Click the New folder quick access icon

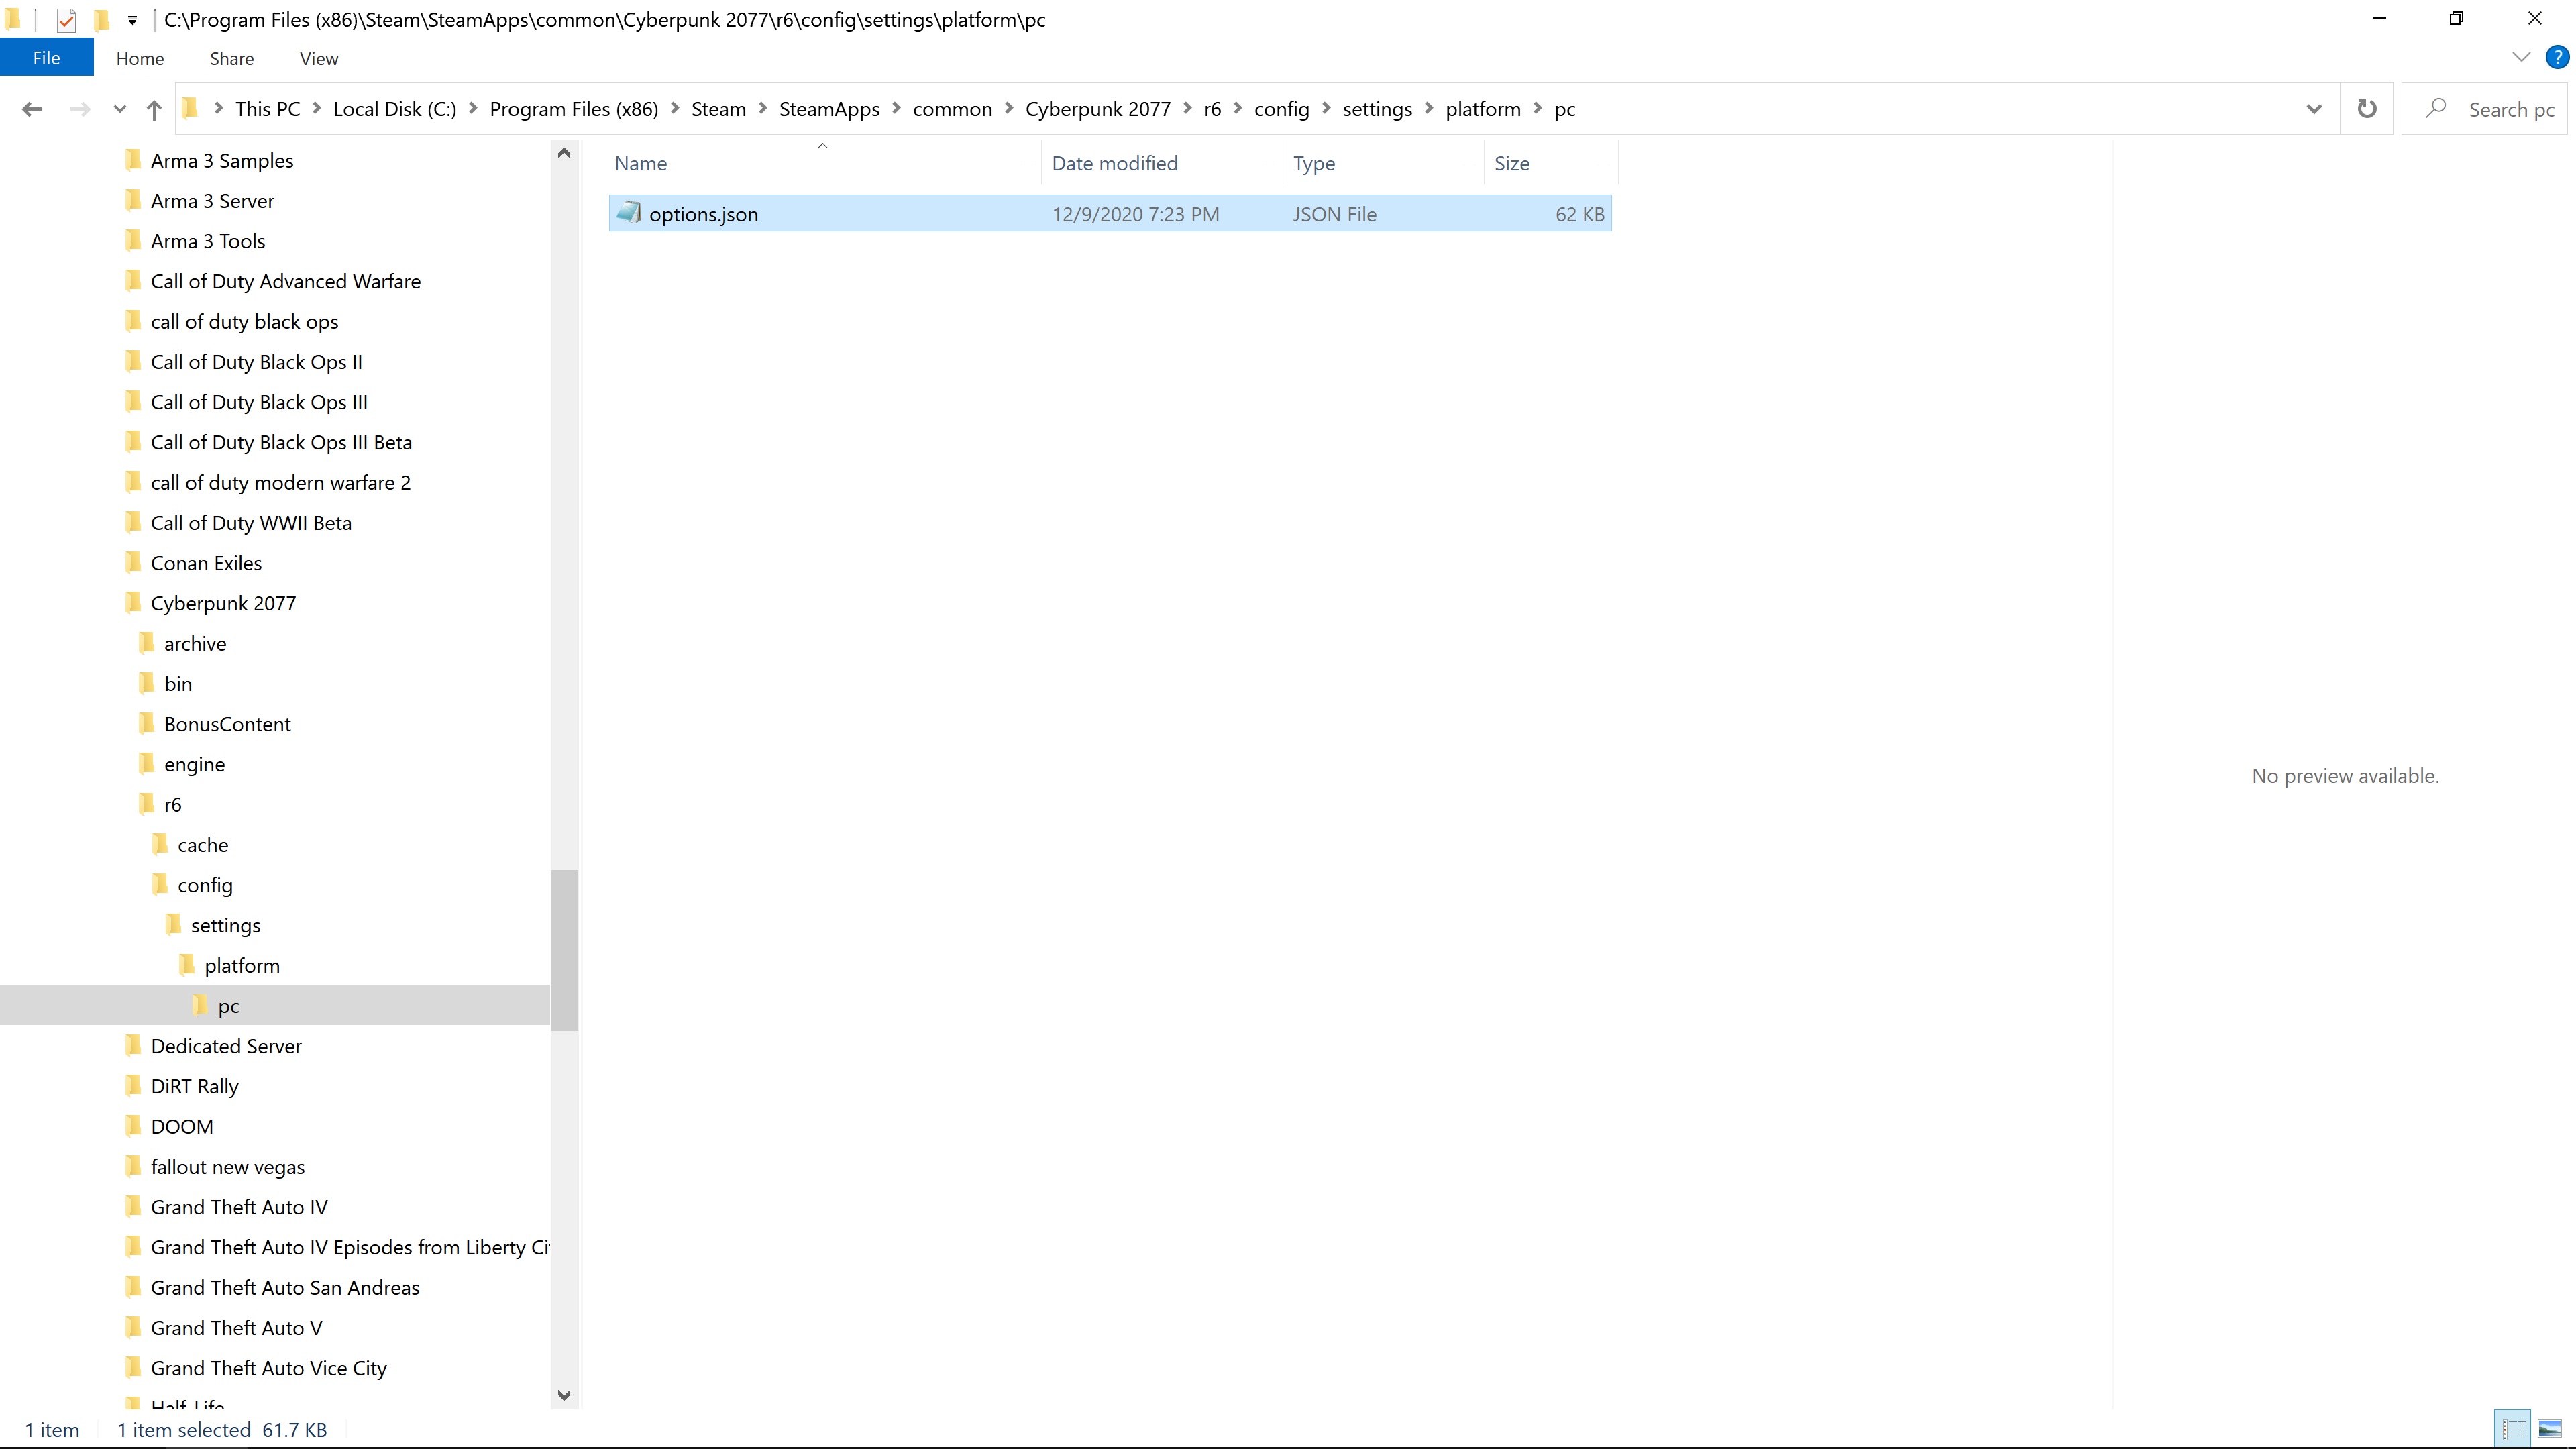point(101,19)
